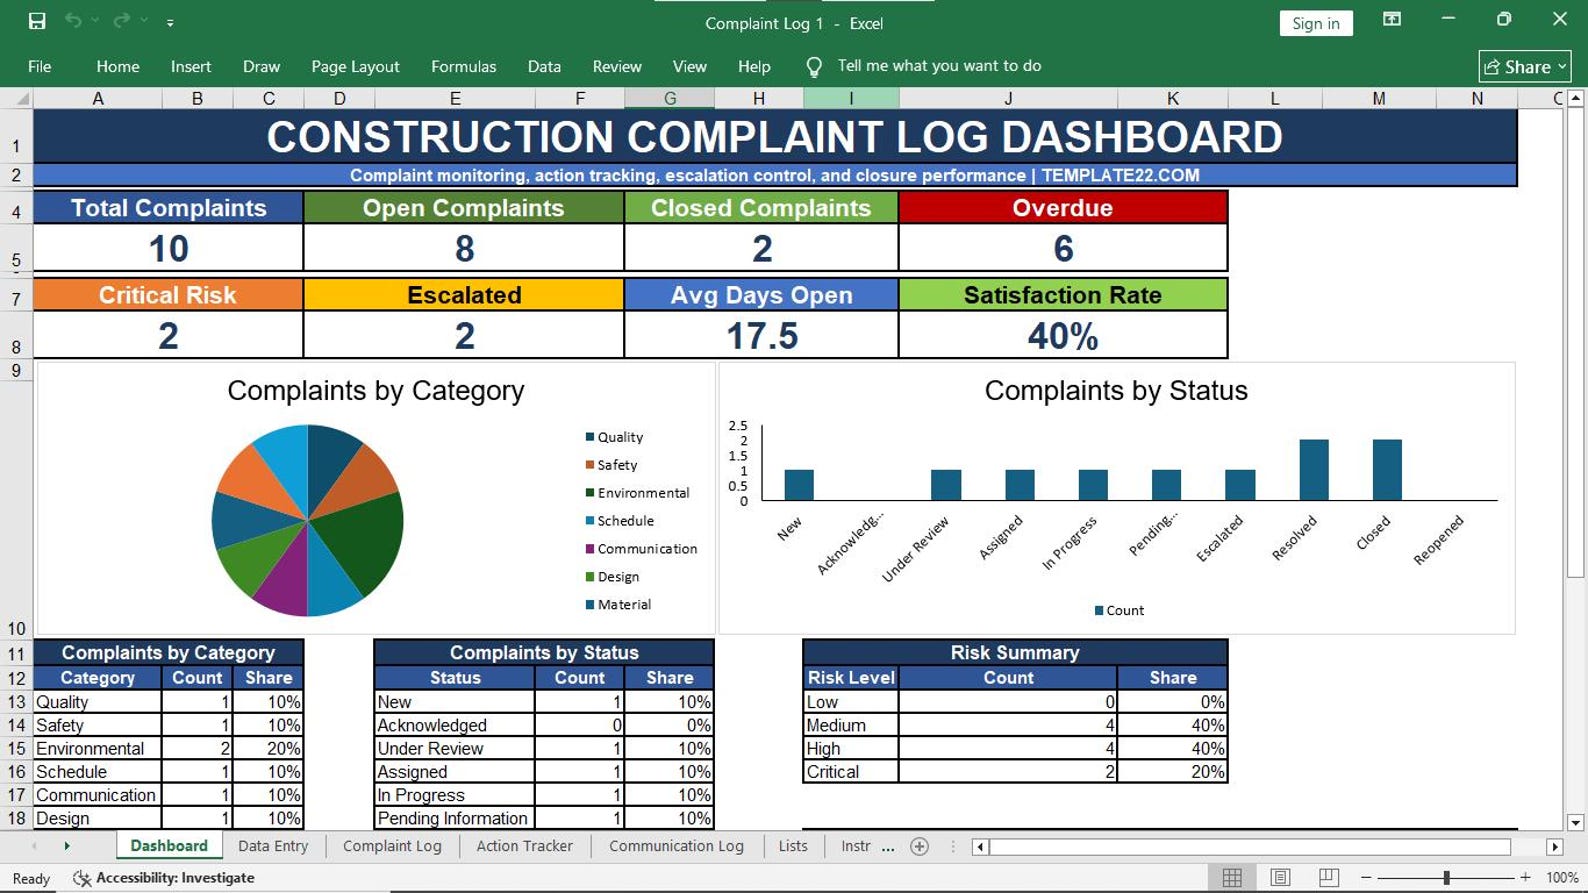The width and height of the screenshot is (1588, 893).
Task: Click Tell me what you want to do field
Action: point(939,66)
